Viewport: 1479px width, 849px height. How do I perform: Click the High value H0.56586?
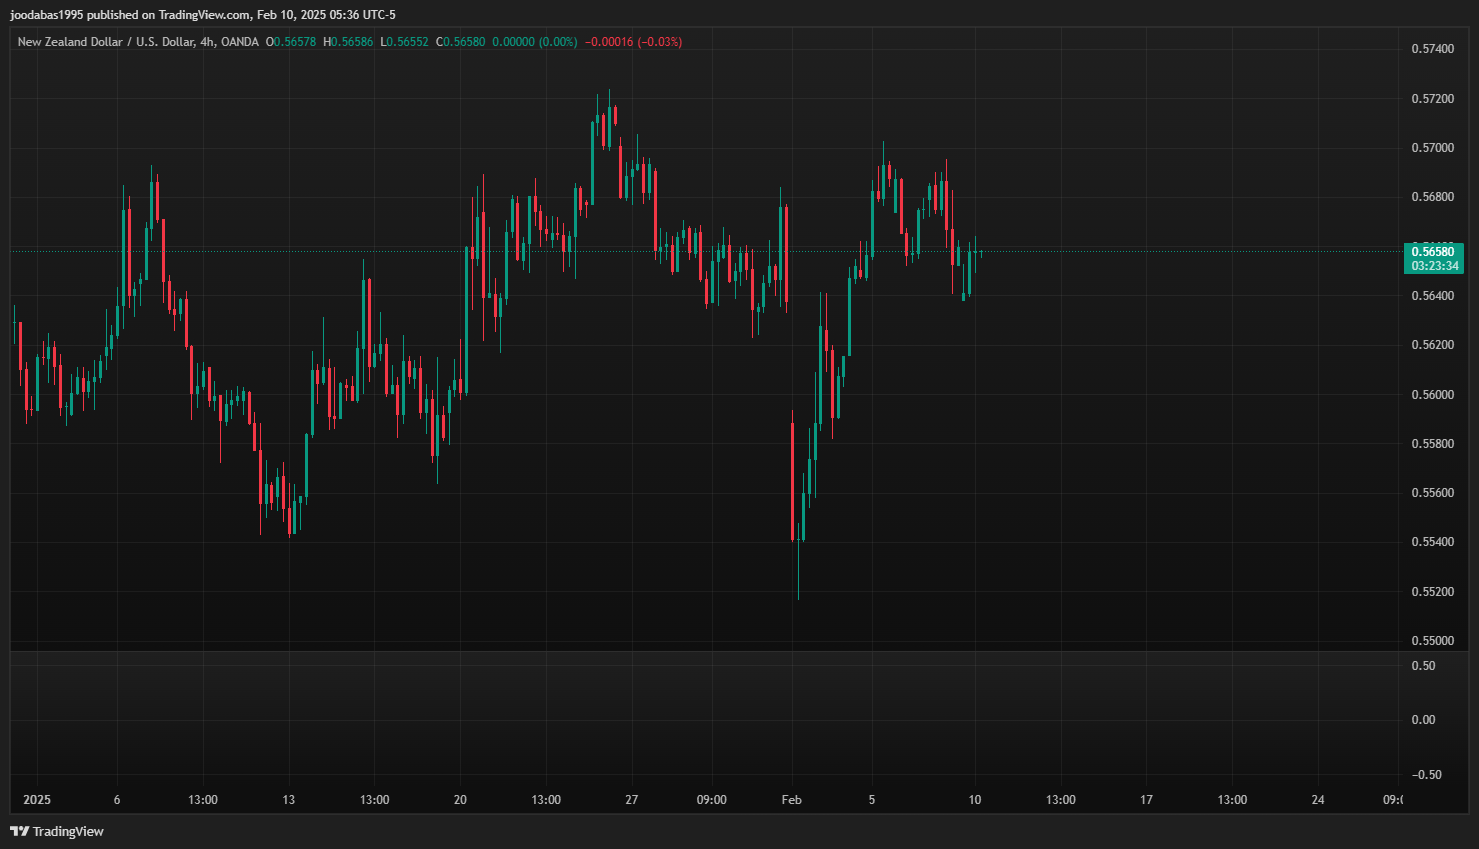[x=348, y=42]
